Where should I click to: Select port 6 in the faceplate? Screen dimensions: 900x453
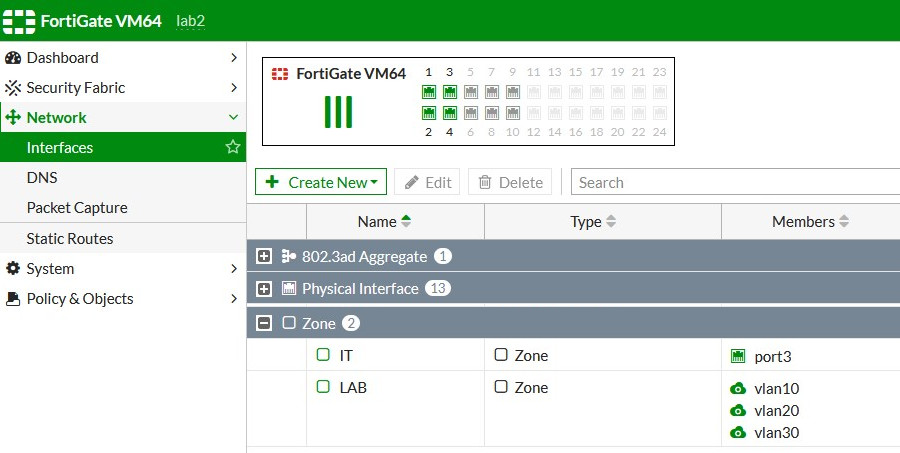(x=471, y=113)
